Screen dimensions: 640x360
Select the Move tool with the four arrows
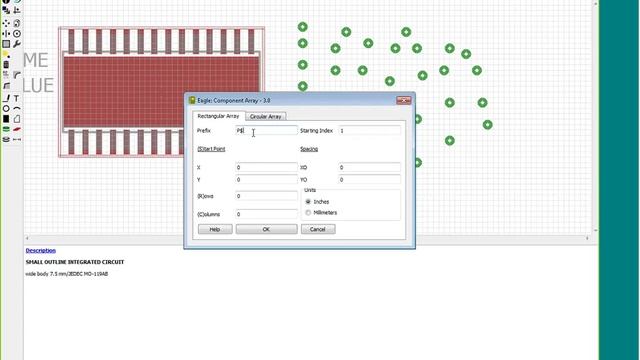point(6,23)
